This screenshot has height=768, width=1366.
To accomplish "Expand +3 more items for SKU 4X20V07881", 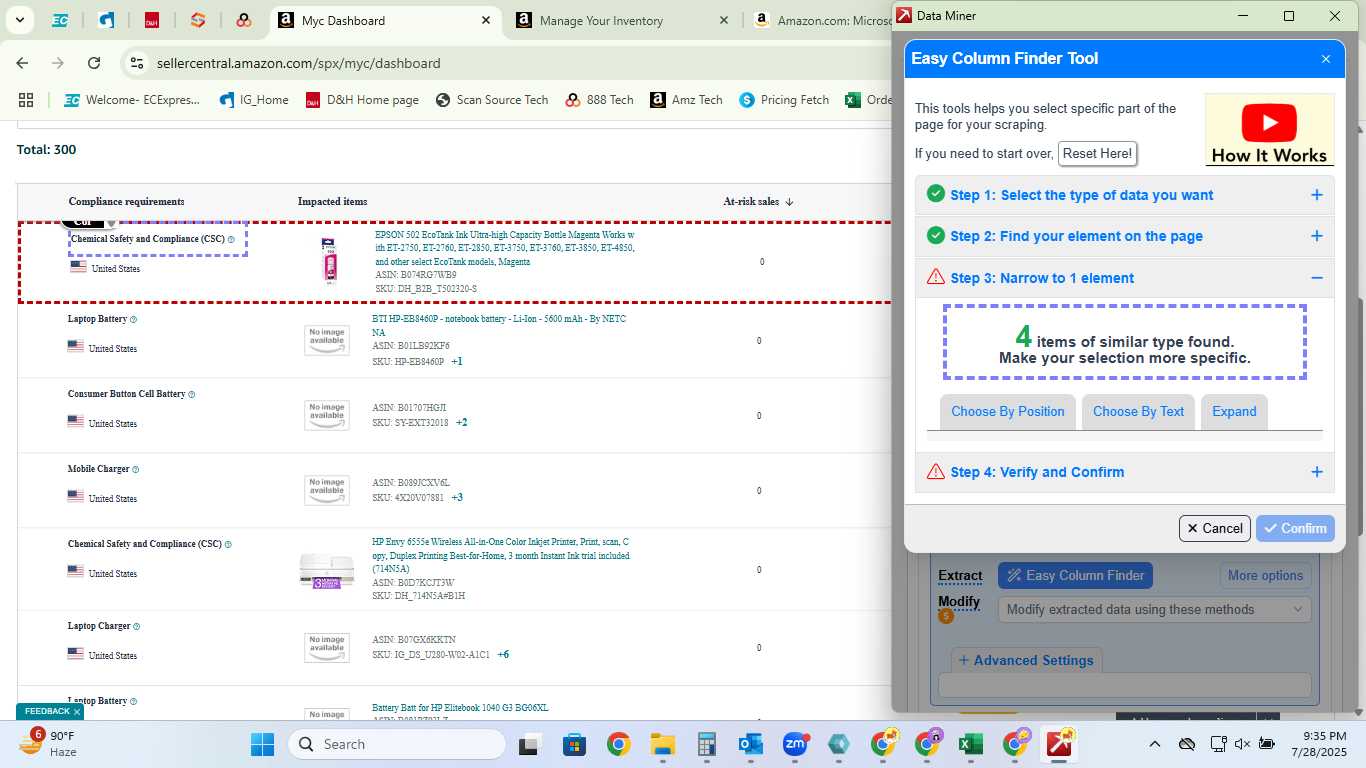I will coord(457,497).
